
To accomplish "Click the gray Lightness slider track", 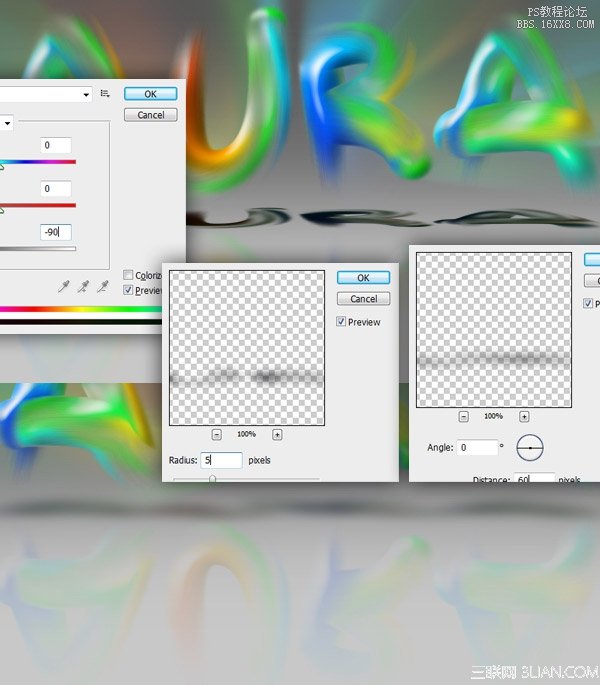I will pyautogui.click(x=38, y=249).
